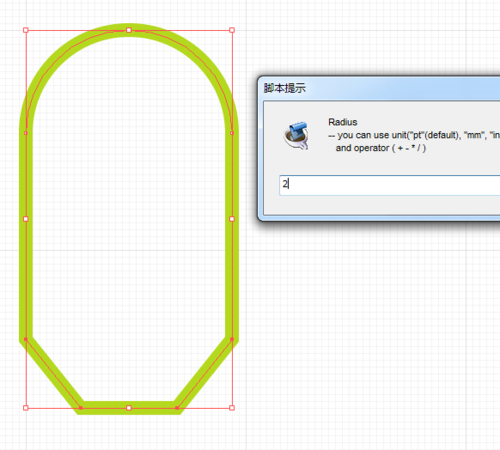Click left anchor point on bottom edge
500x450 pixels.
(81, 408)
